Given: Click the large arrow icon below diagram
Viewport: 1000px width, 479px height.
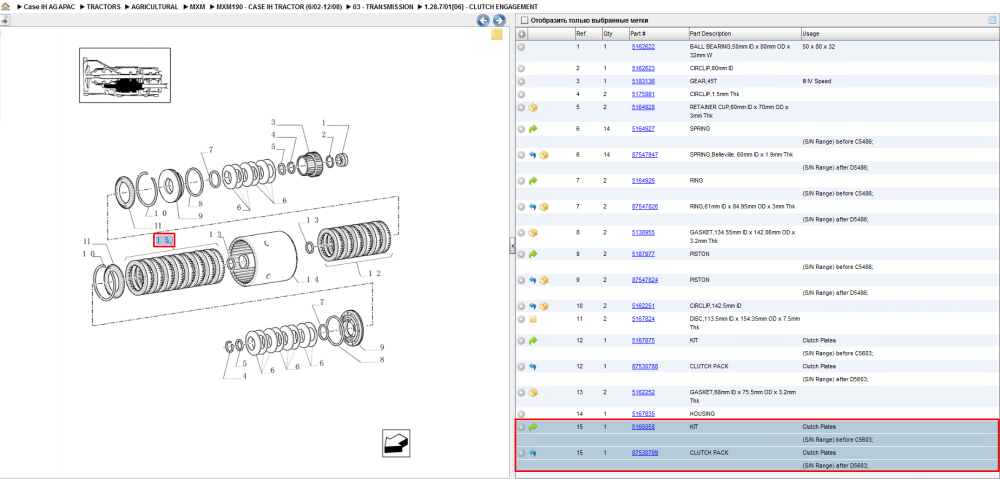Looking at the screenshot, I should coord(396,443).
